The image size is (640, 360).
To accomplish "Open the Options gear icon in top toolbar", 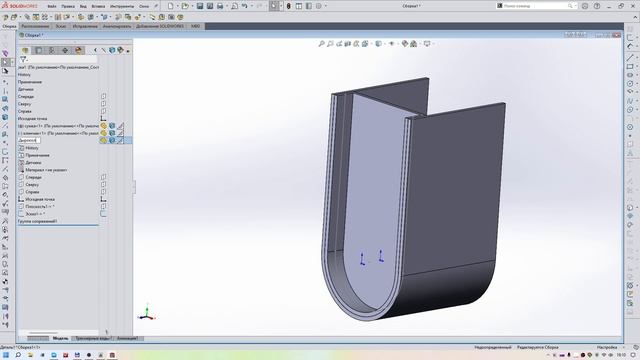I will coord(319,6).
